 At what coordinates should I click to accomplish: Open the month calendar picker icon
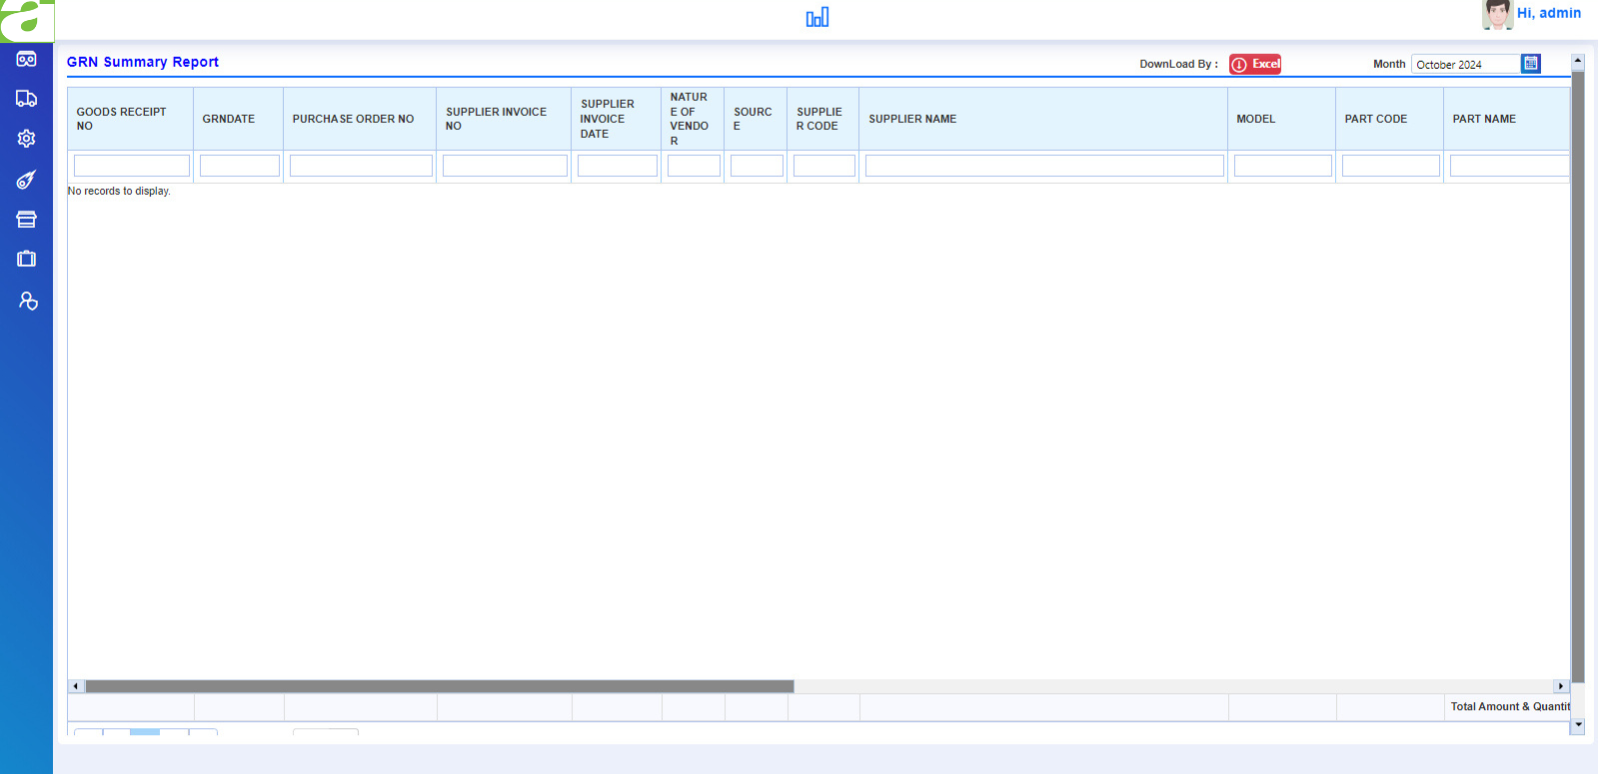click(x=1530, y=64)
